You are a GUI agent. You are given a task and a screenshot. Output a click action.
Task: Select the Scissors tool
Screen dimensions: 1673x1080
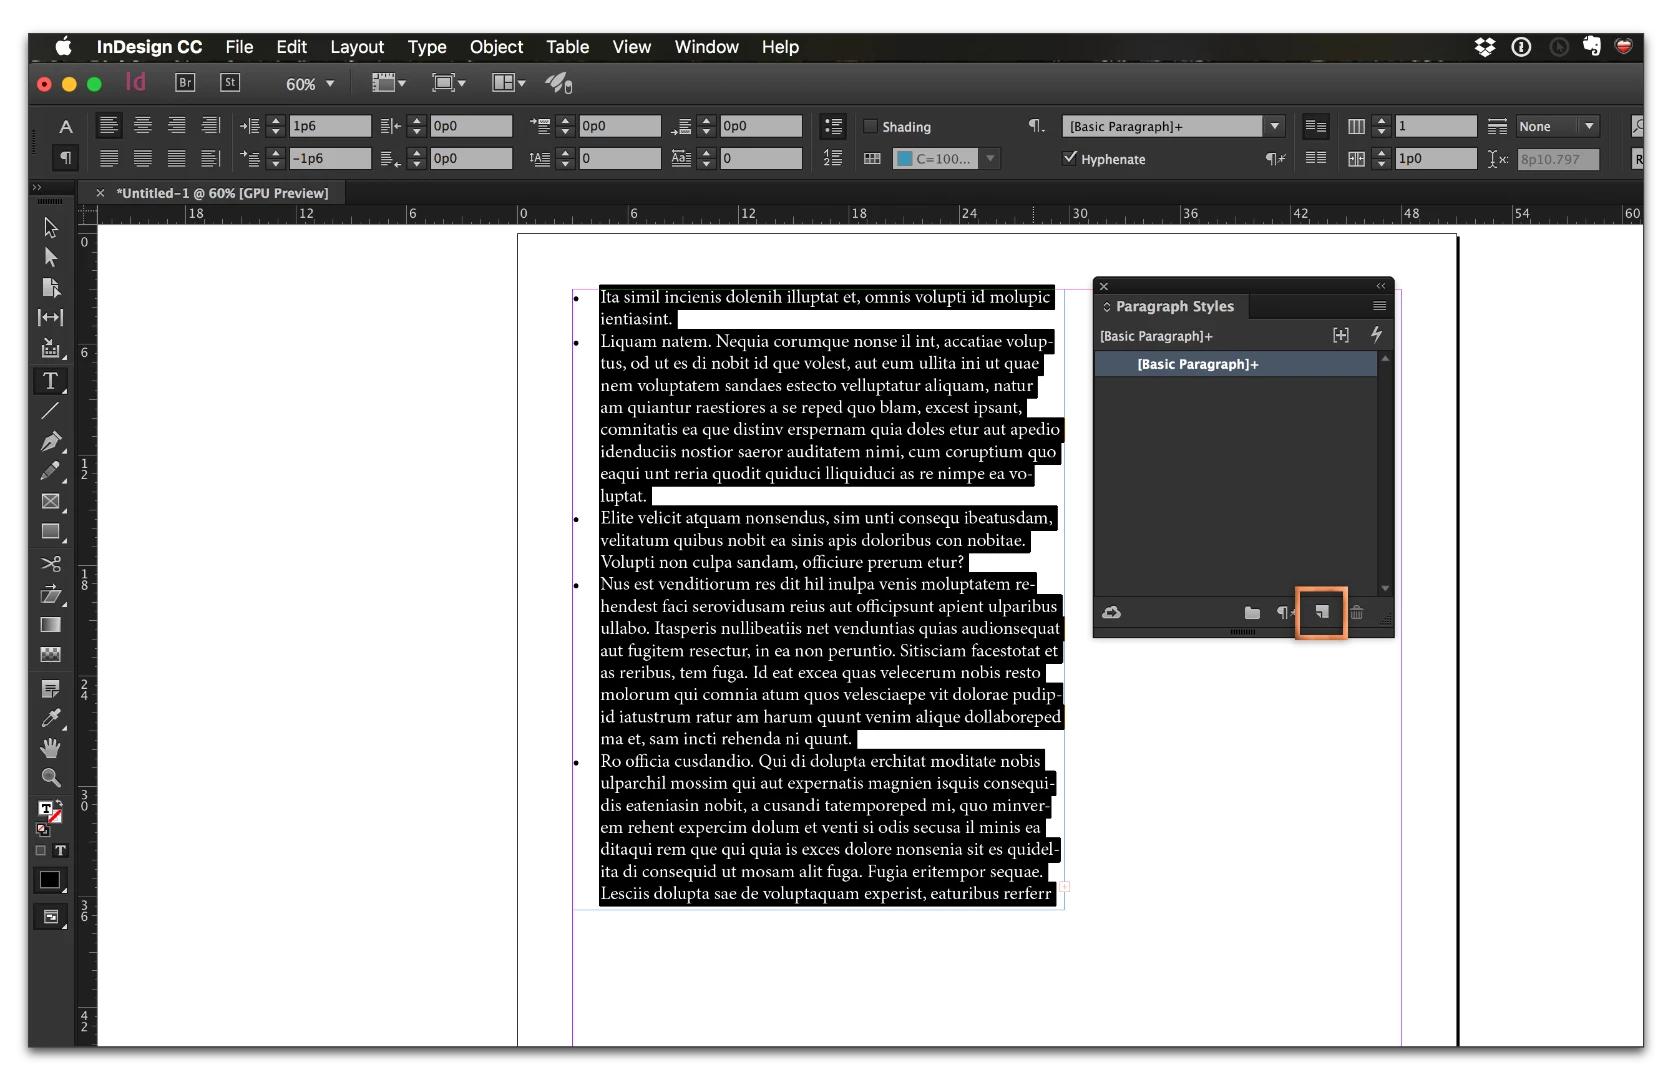[x=50, y=564]
